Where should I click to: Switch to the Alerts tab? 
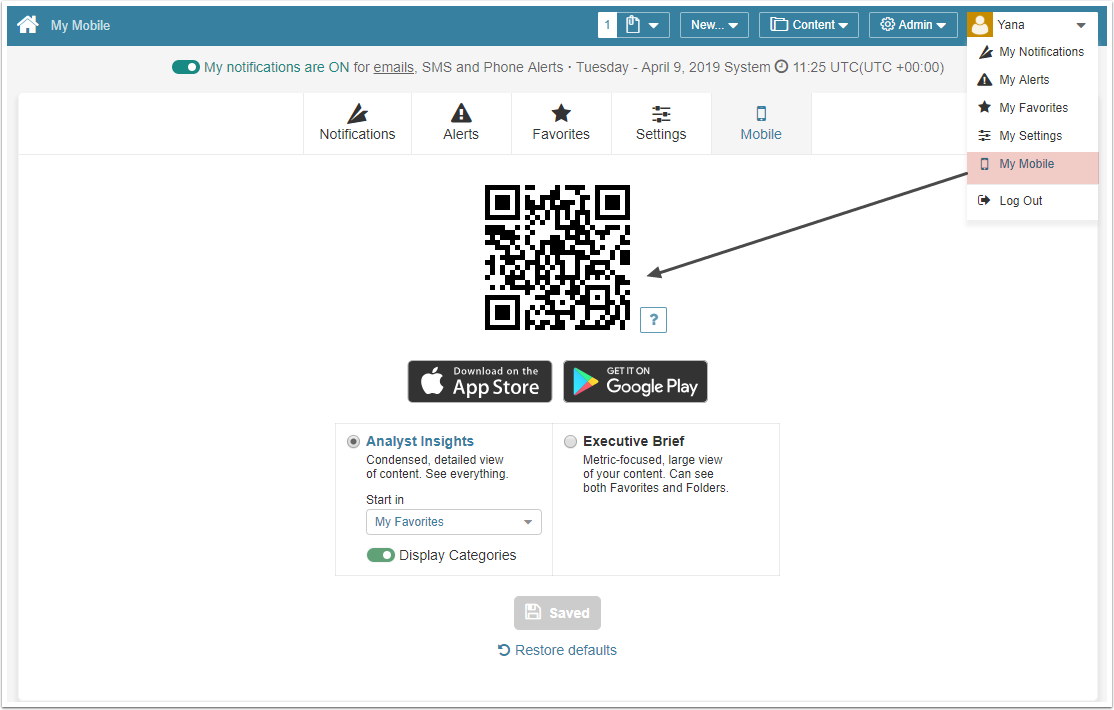point(461,123)
